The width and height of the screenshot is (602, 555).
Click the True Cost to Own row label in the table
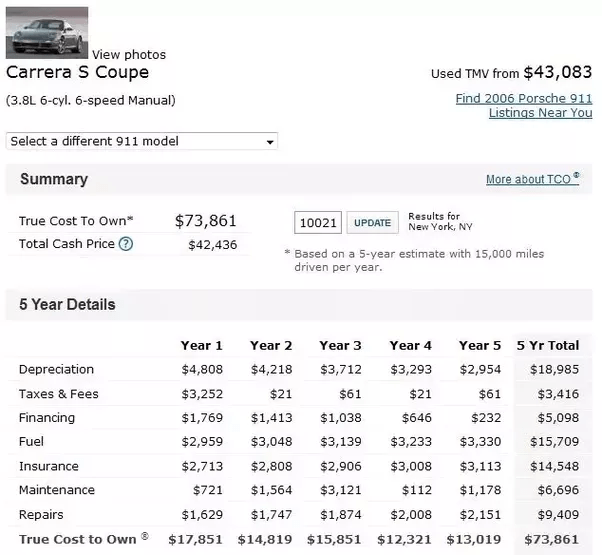point(84,539)
